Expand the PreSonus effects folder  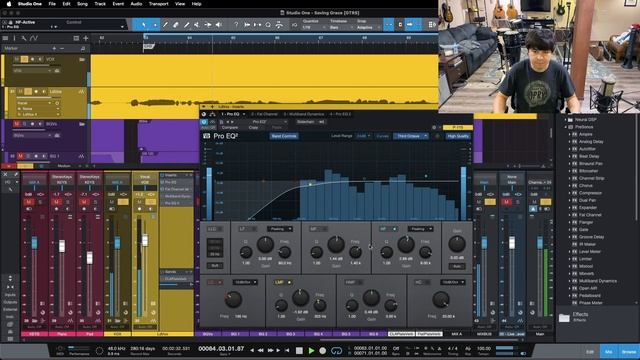(x=566, y=127)
